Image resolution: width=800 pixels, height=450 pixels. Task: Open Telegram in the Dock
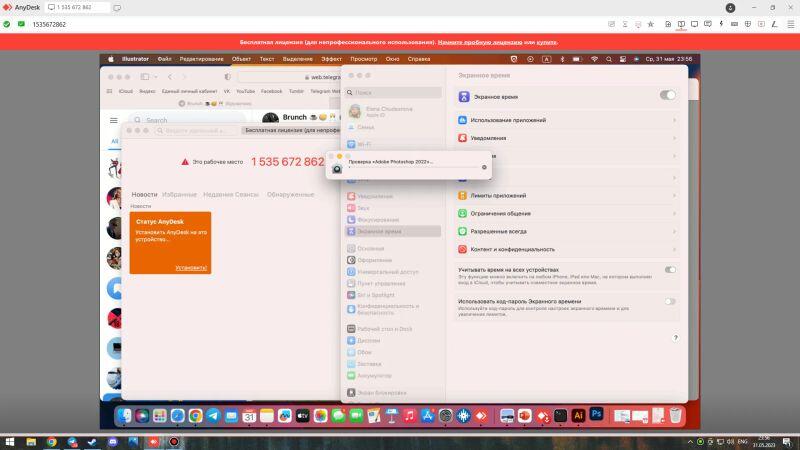213,415
